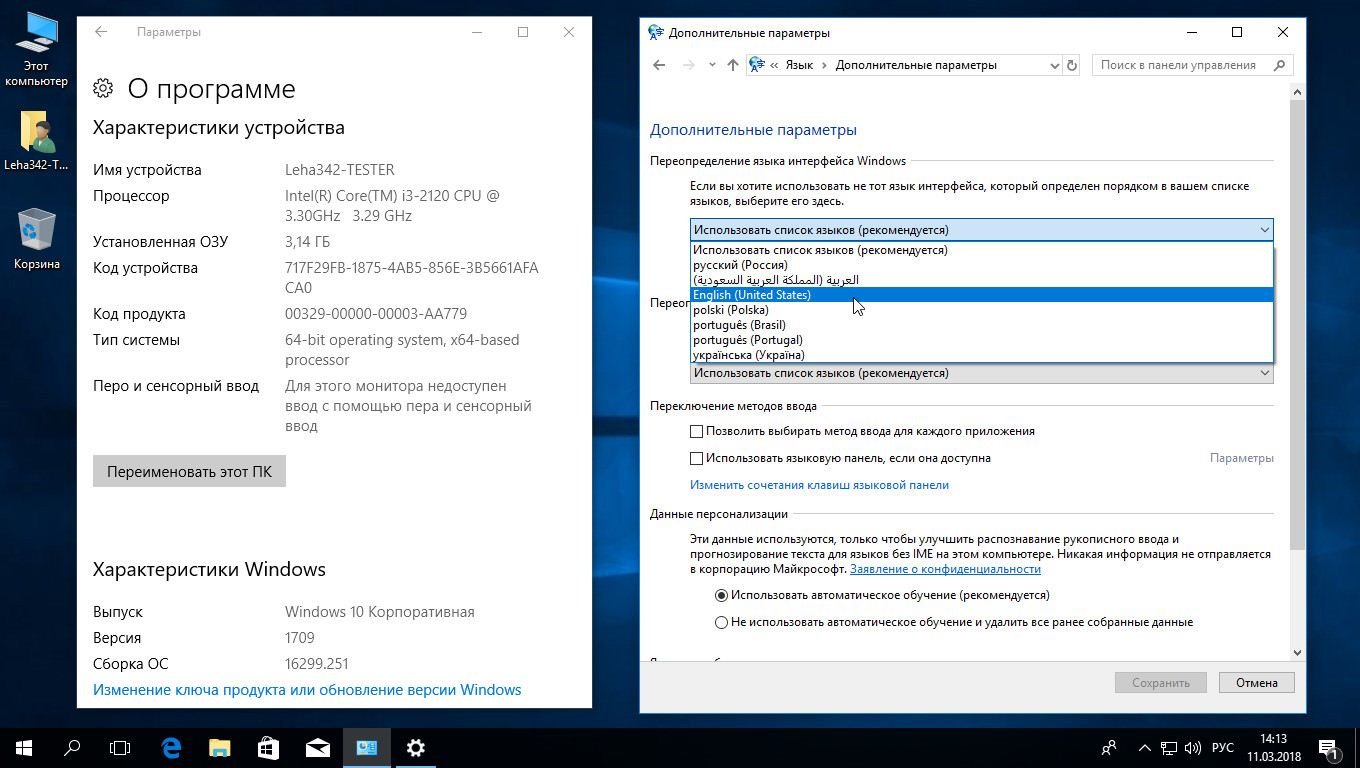Click the up-arrow navigation icon in Control Panel
Screen dimensions: 1360x768
(732, 65)
